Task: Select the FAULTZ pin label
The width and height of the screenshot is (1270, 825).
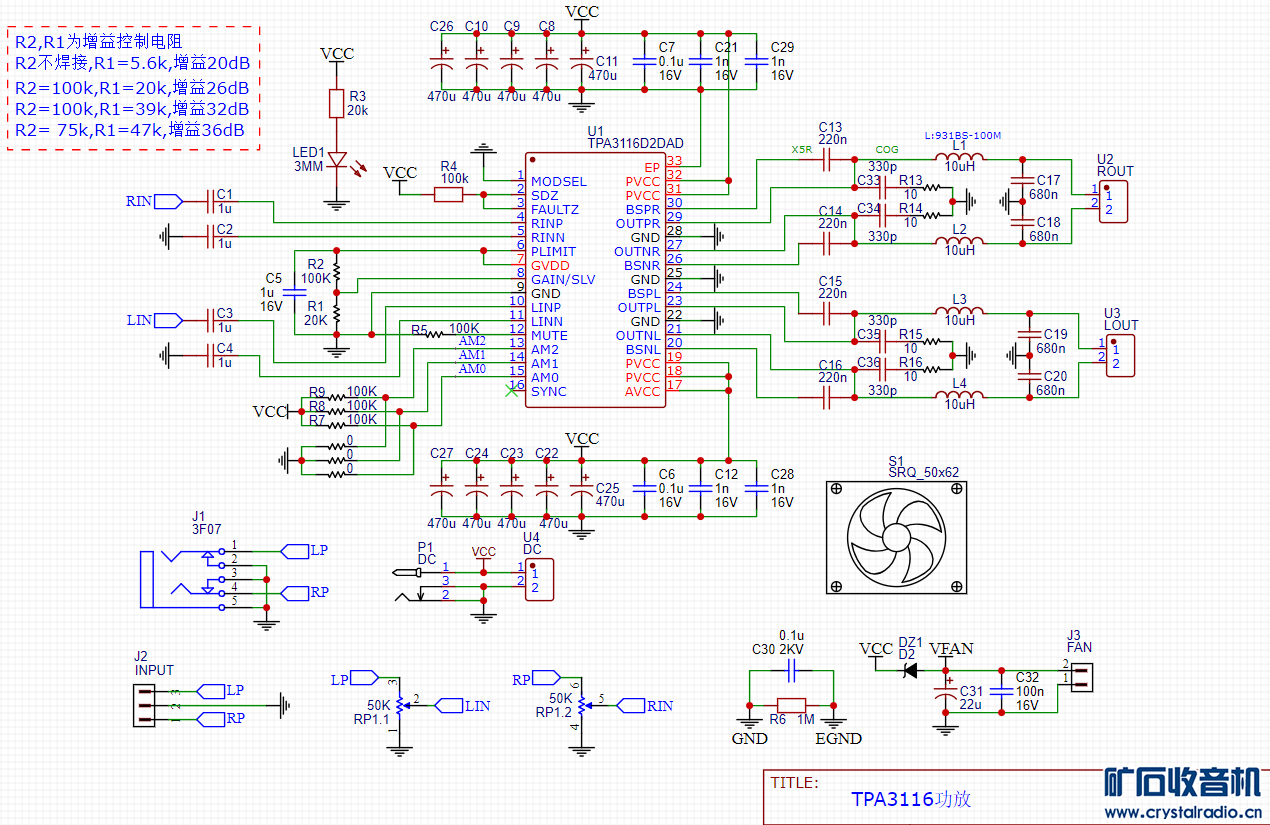Action: click(x=555, y=210)
